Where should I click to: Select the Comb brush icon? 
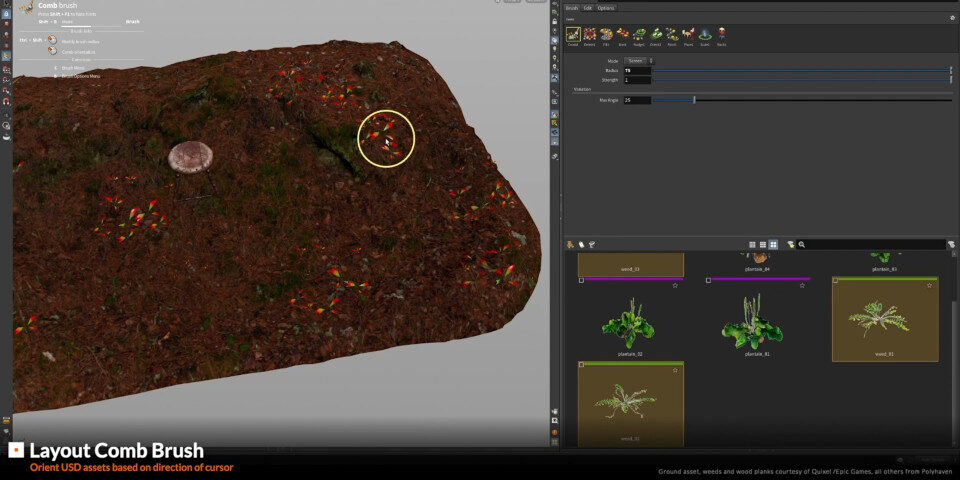pyautogui.click(x=573, y=35)
